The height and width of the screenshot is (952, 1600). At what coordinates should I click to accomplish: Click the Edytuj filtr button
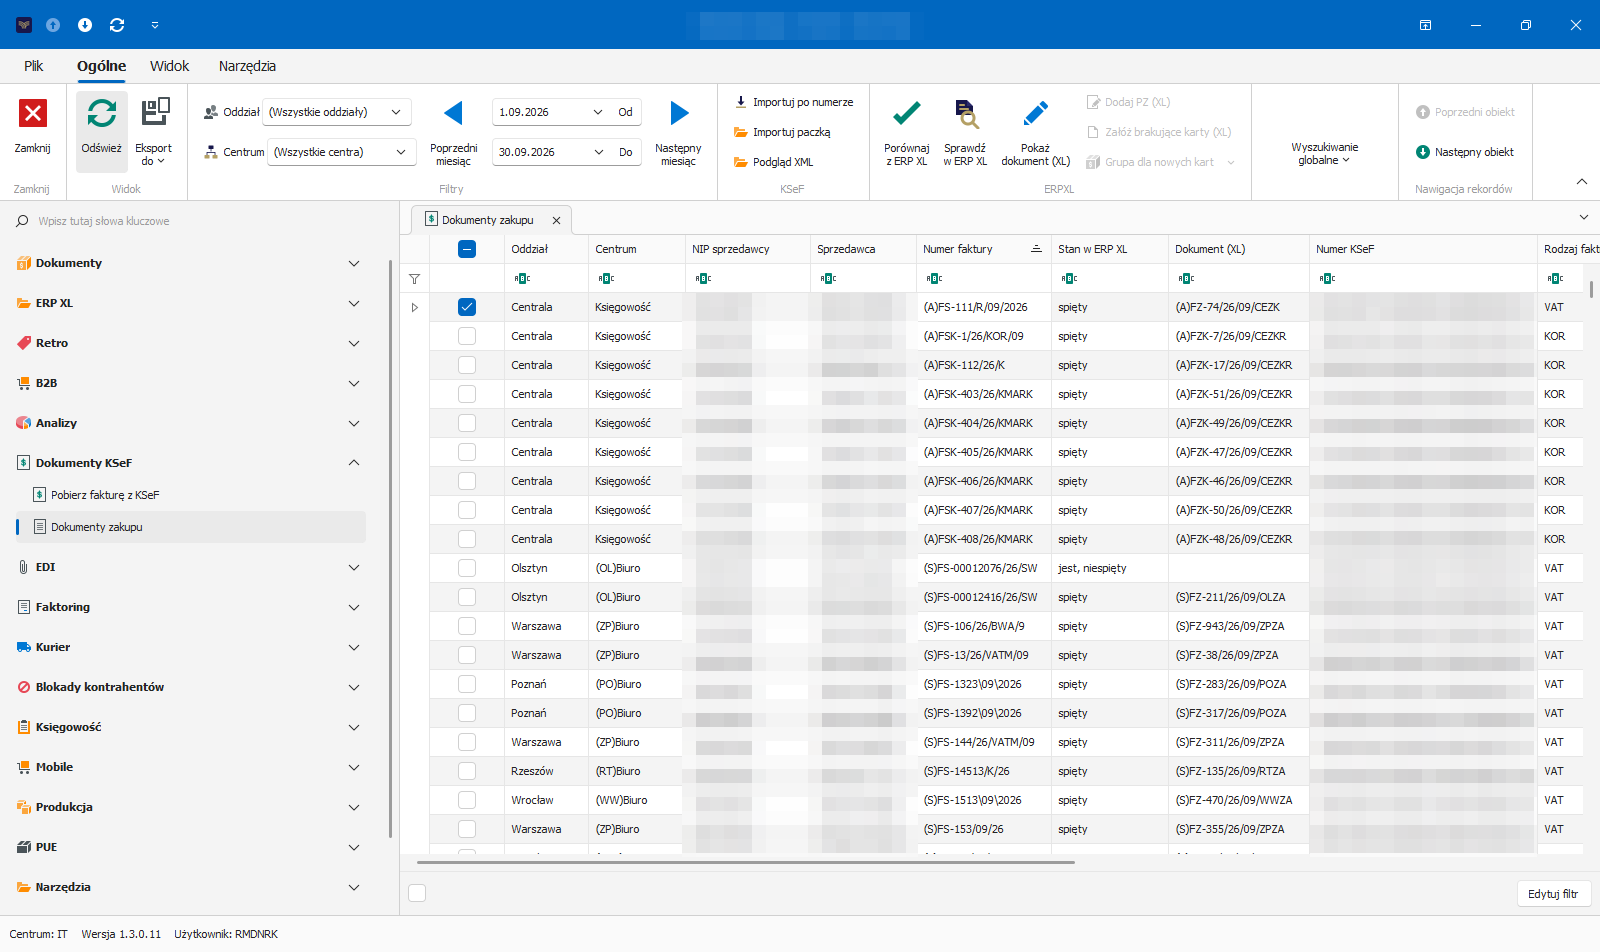point(1553,894)
